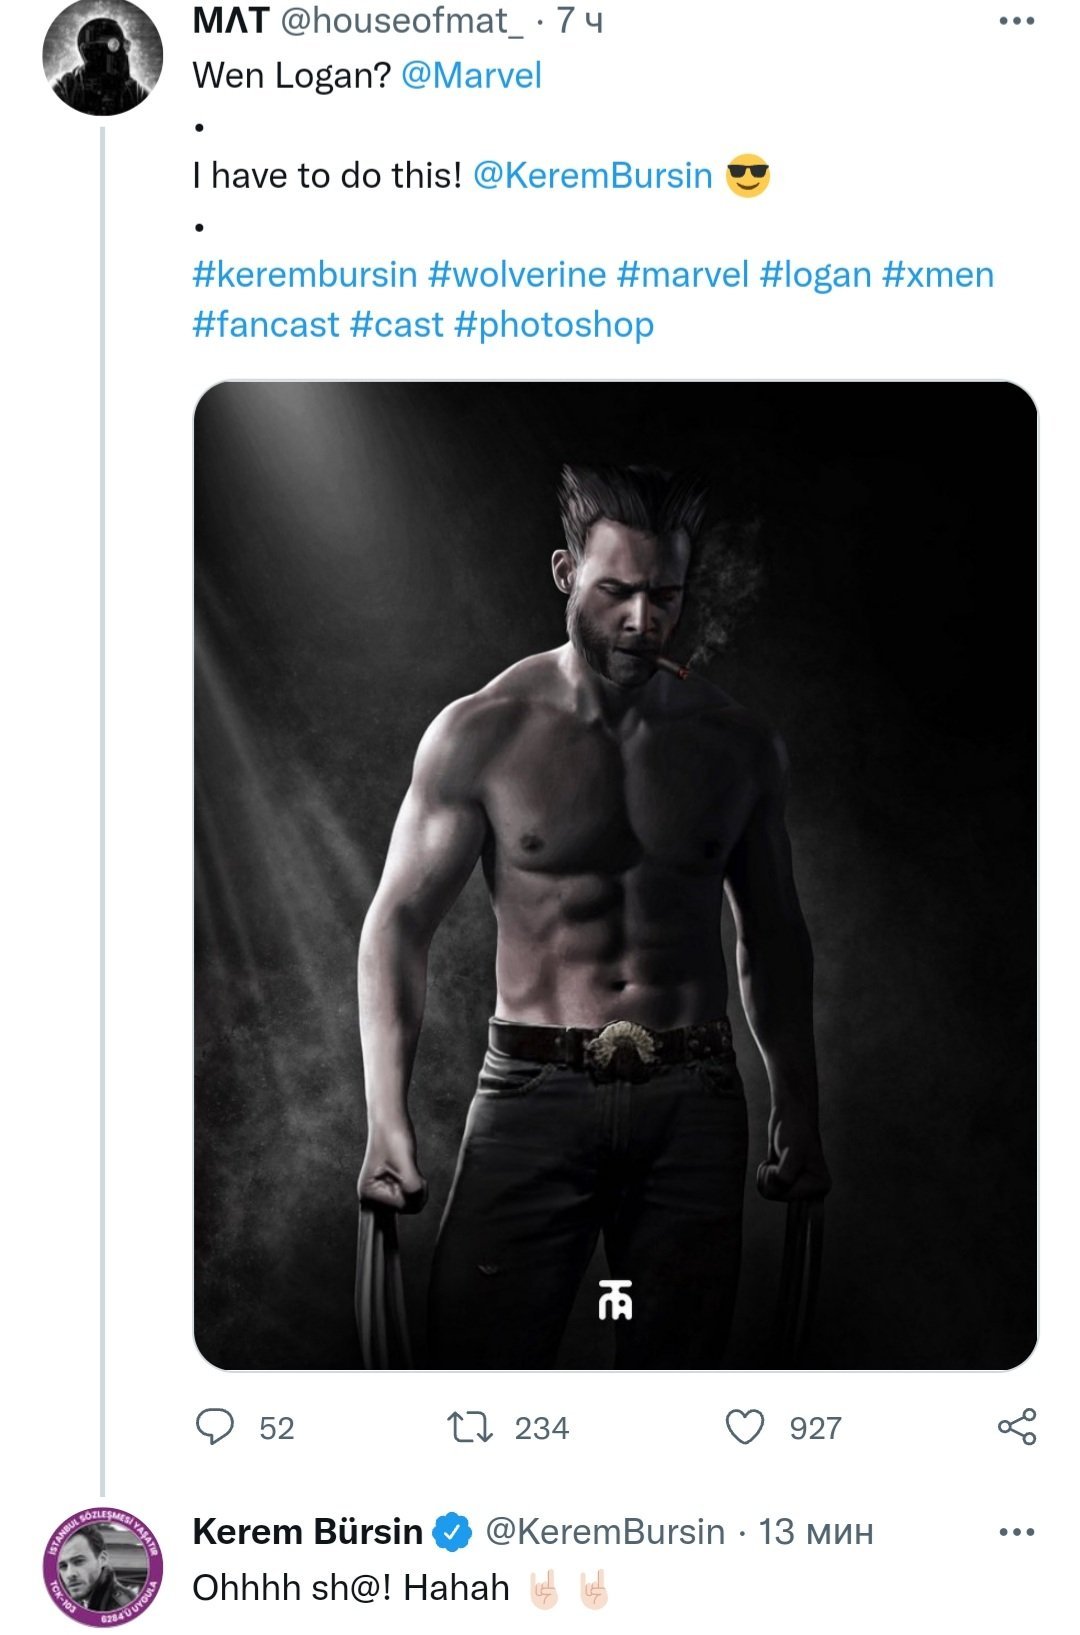1080x1635 pixels.
Task: Open the #kerembursin hashtag
Action: click(304, 275)
